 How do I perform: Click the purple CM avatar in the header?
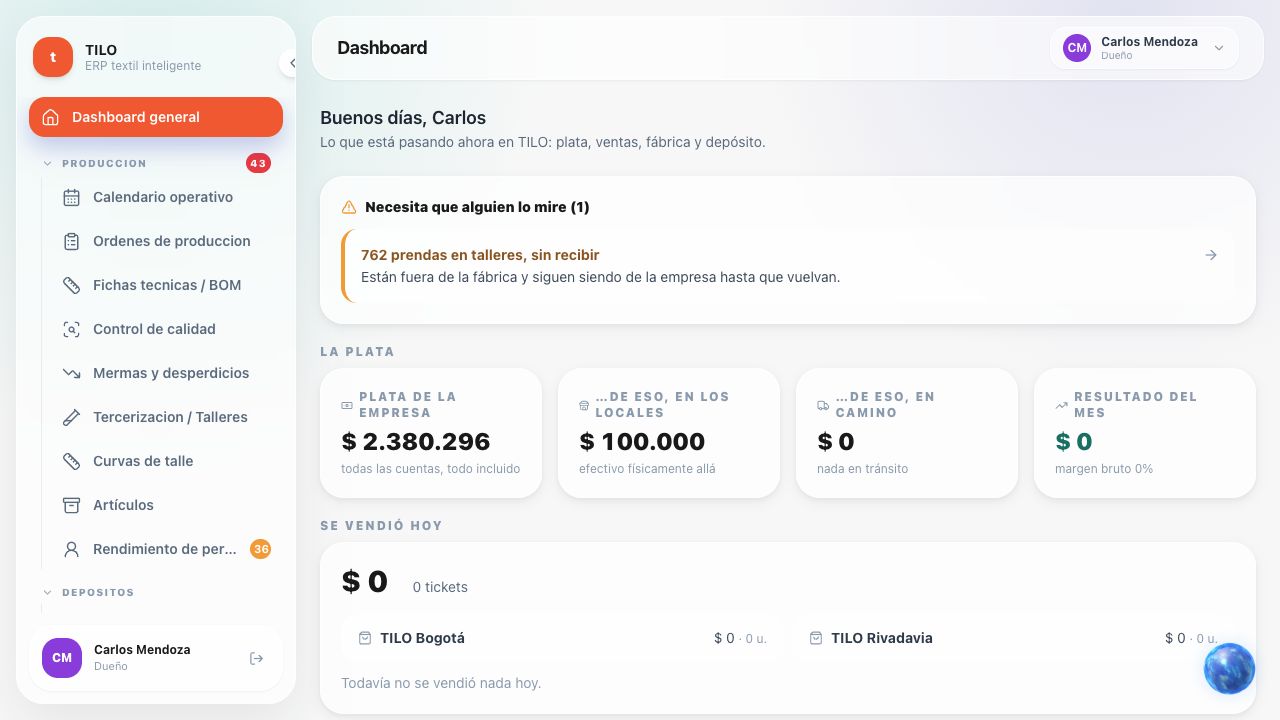coord(1077,47)
